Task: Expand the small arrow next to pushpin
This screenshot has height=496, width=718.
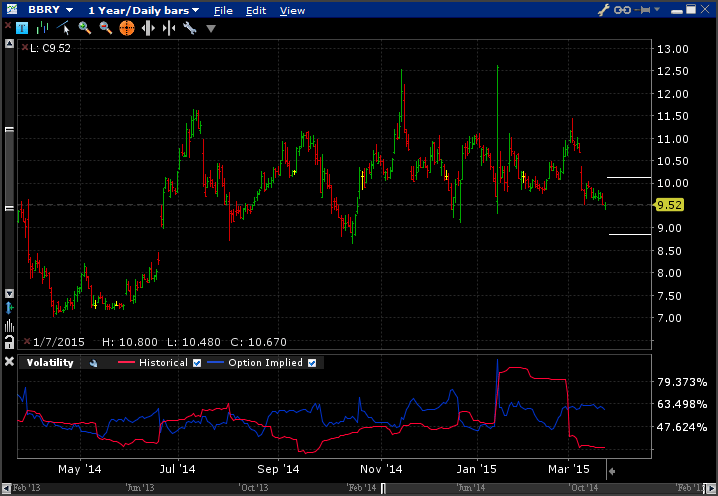Action: click(x=657, y=9)
